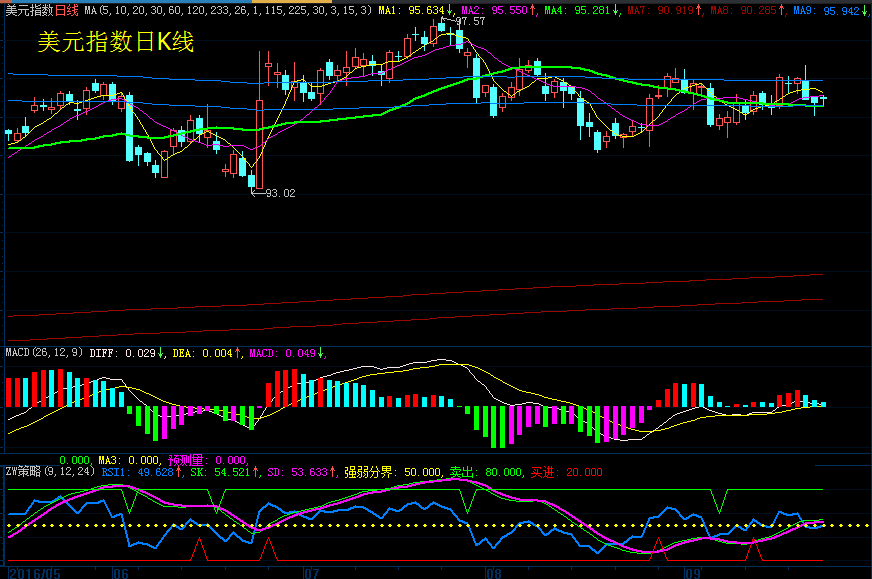Select the MA1 95.634 legend value
Viewport: 872px width, 579px height.
tap(415, 9)
